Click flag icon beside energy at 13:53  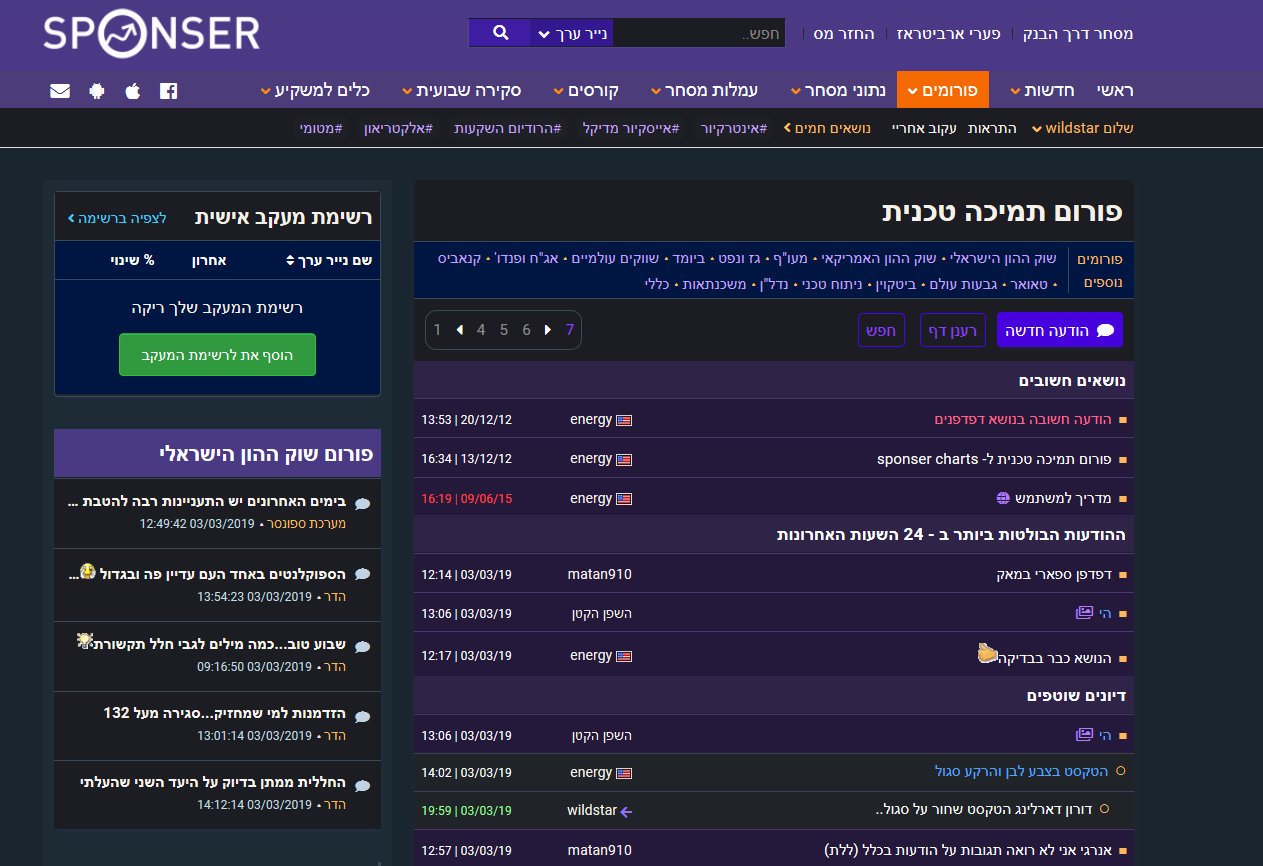(x=624, y=420)
